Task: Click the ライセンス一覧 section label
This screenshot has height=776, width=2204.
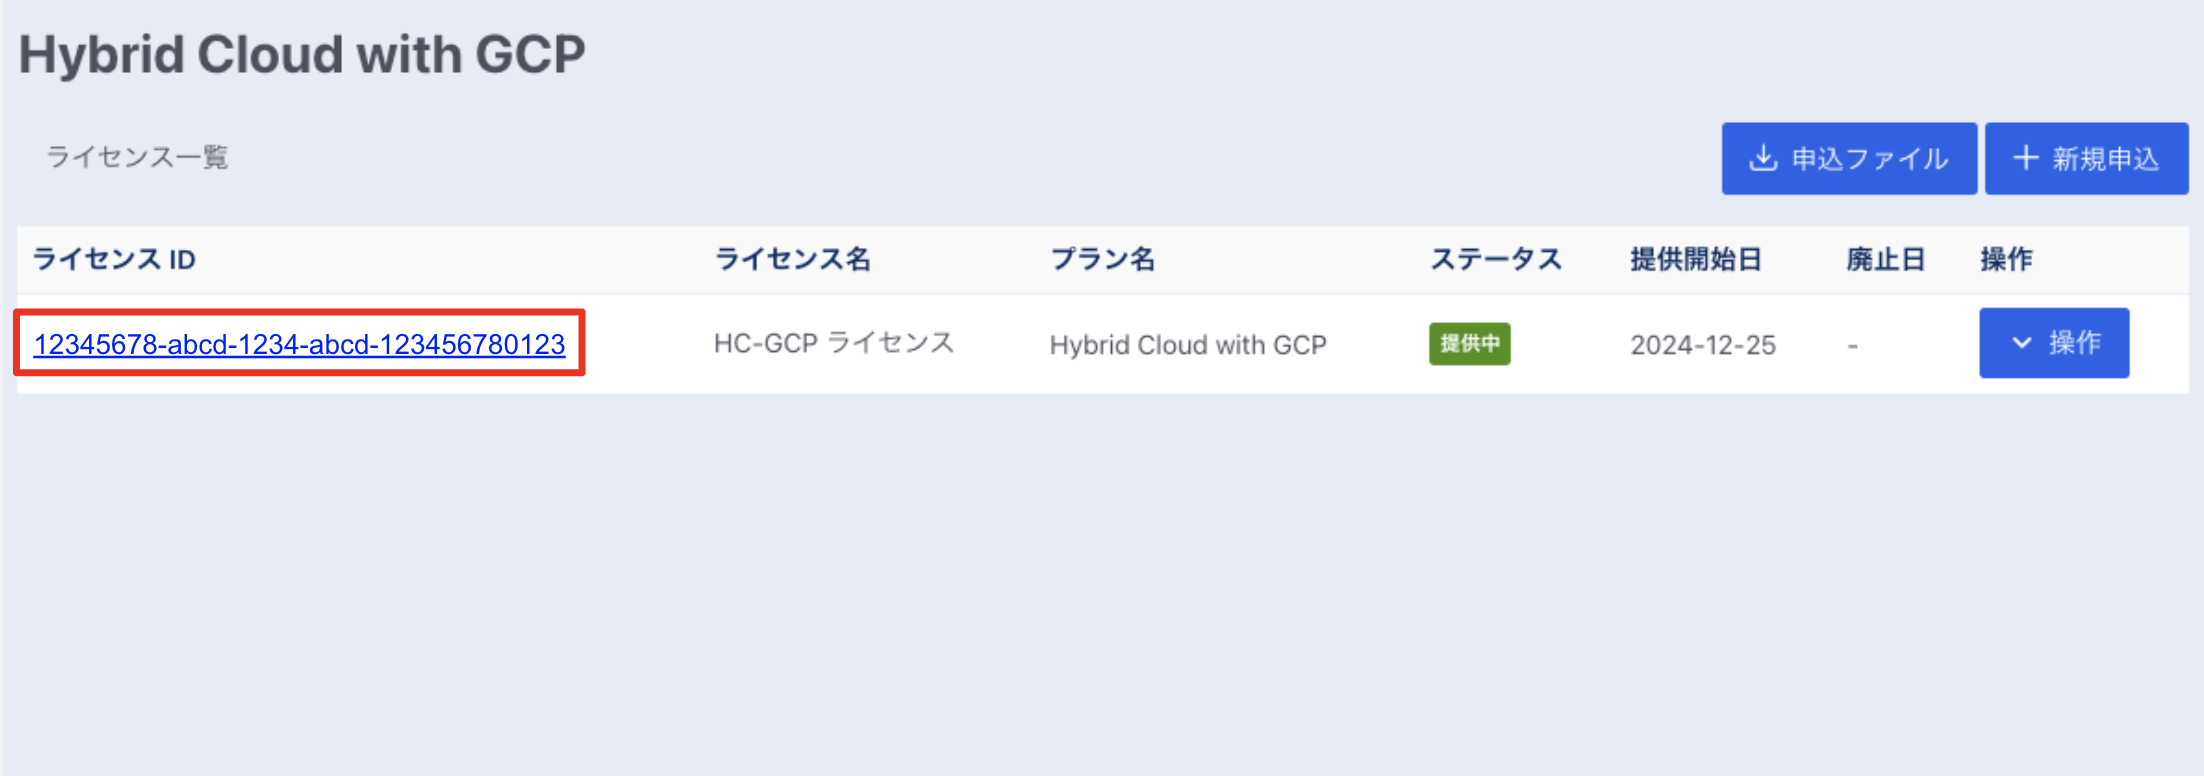Action: [138, 157]
